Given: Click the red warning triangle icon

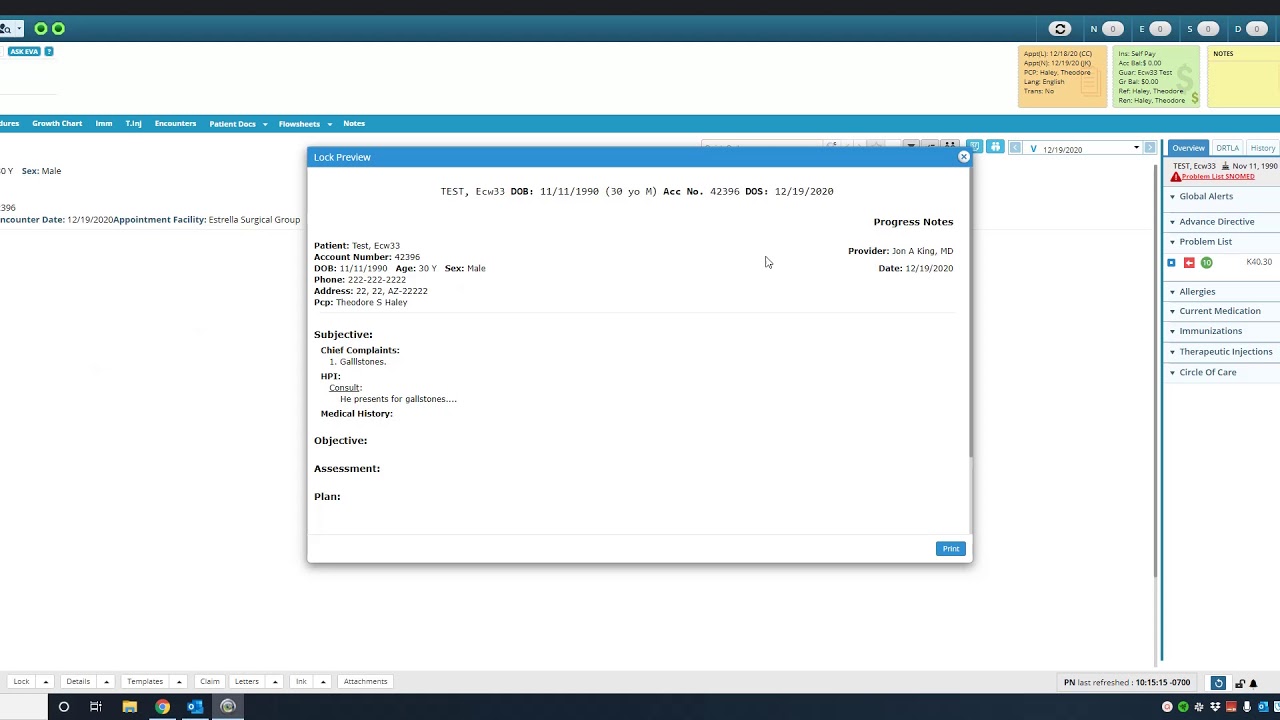Looking at the screenshot, I should (x=1176, y=177).
